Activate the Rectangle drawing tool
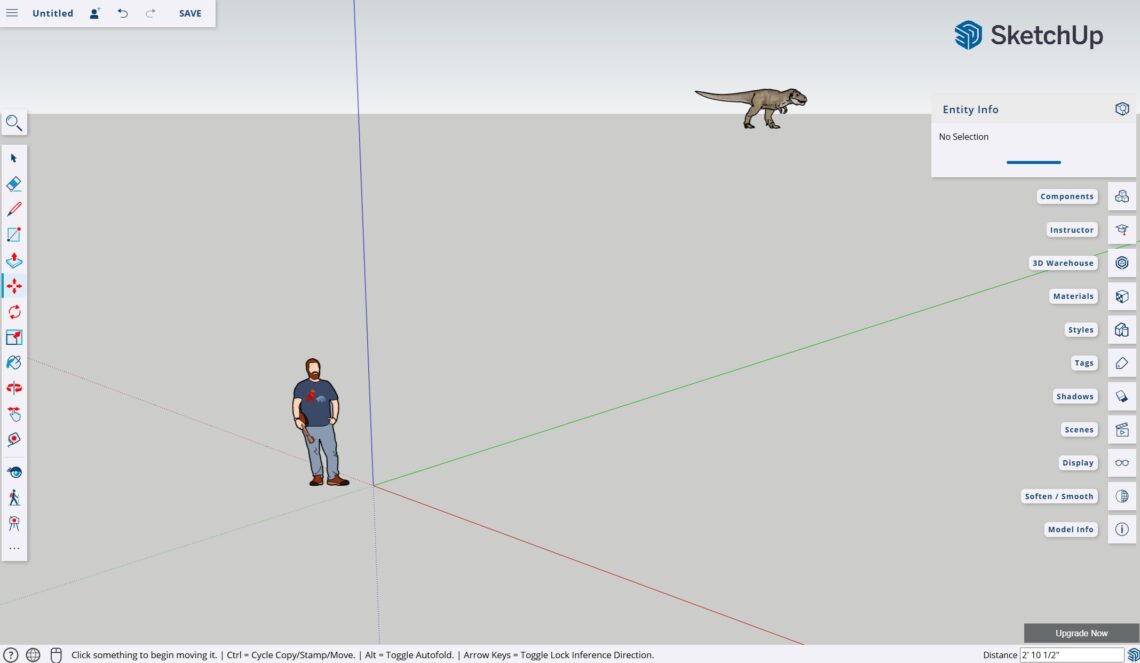The image size is (1140, 663). (14, 235)
